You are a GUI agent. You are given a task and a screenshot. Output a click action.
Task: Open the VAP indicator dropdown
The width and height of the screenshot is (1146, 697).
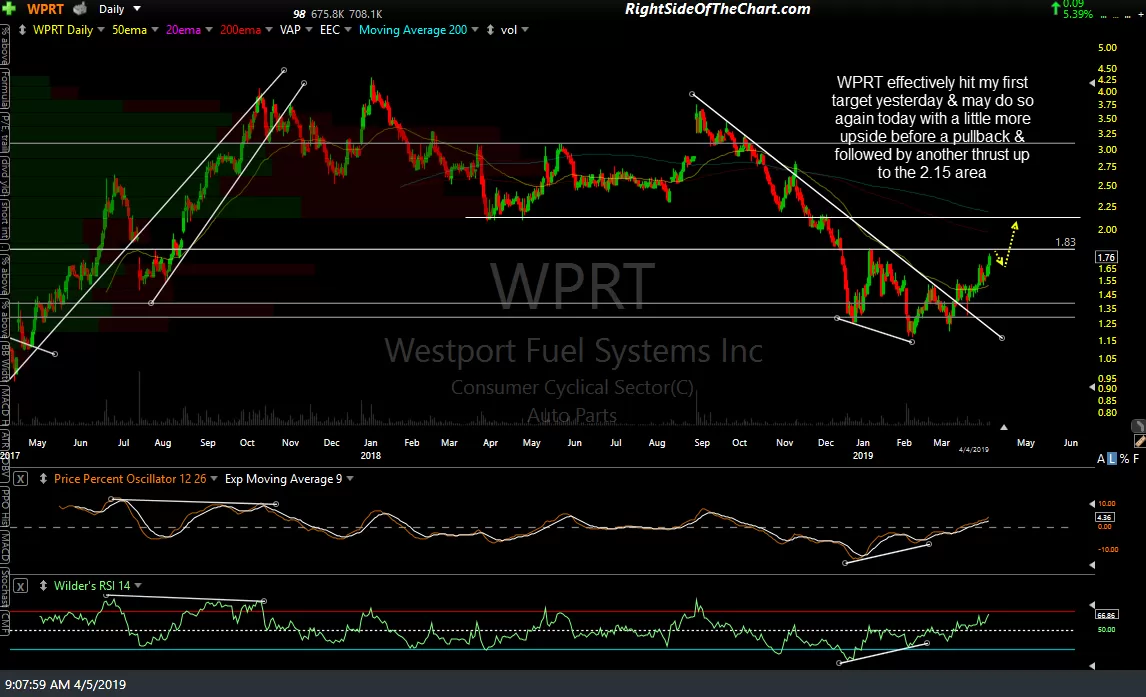(309, 30)
